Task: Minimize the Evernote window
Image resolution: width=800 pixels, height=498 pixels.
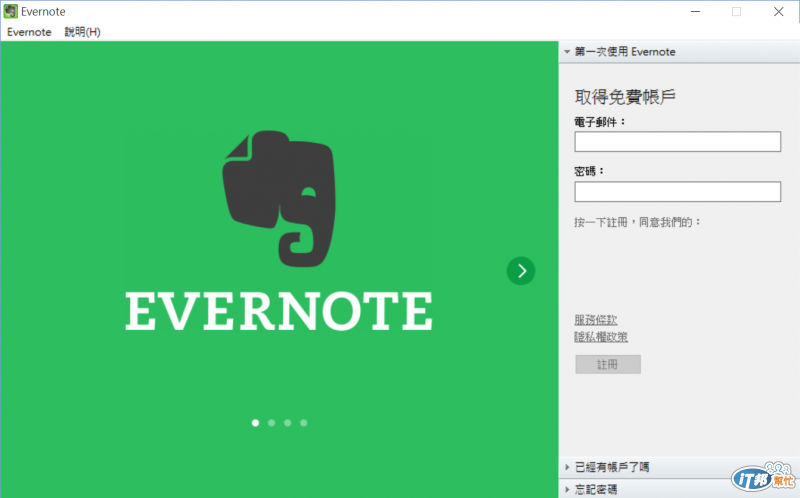Action: point(695,11)
